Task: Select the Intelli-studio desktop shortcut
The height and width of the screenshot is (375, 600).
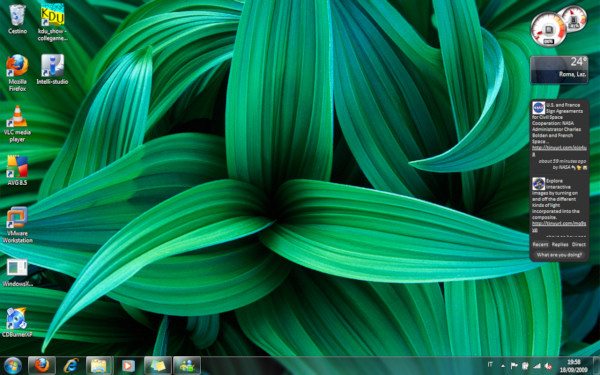Action: [52, 69]
